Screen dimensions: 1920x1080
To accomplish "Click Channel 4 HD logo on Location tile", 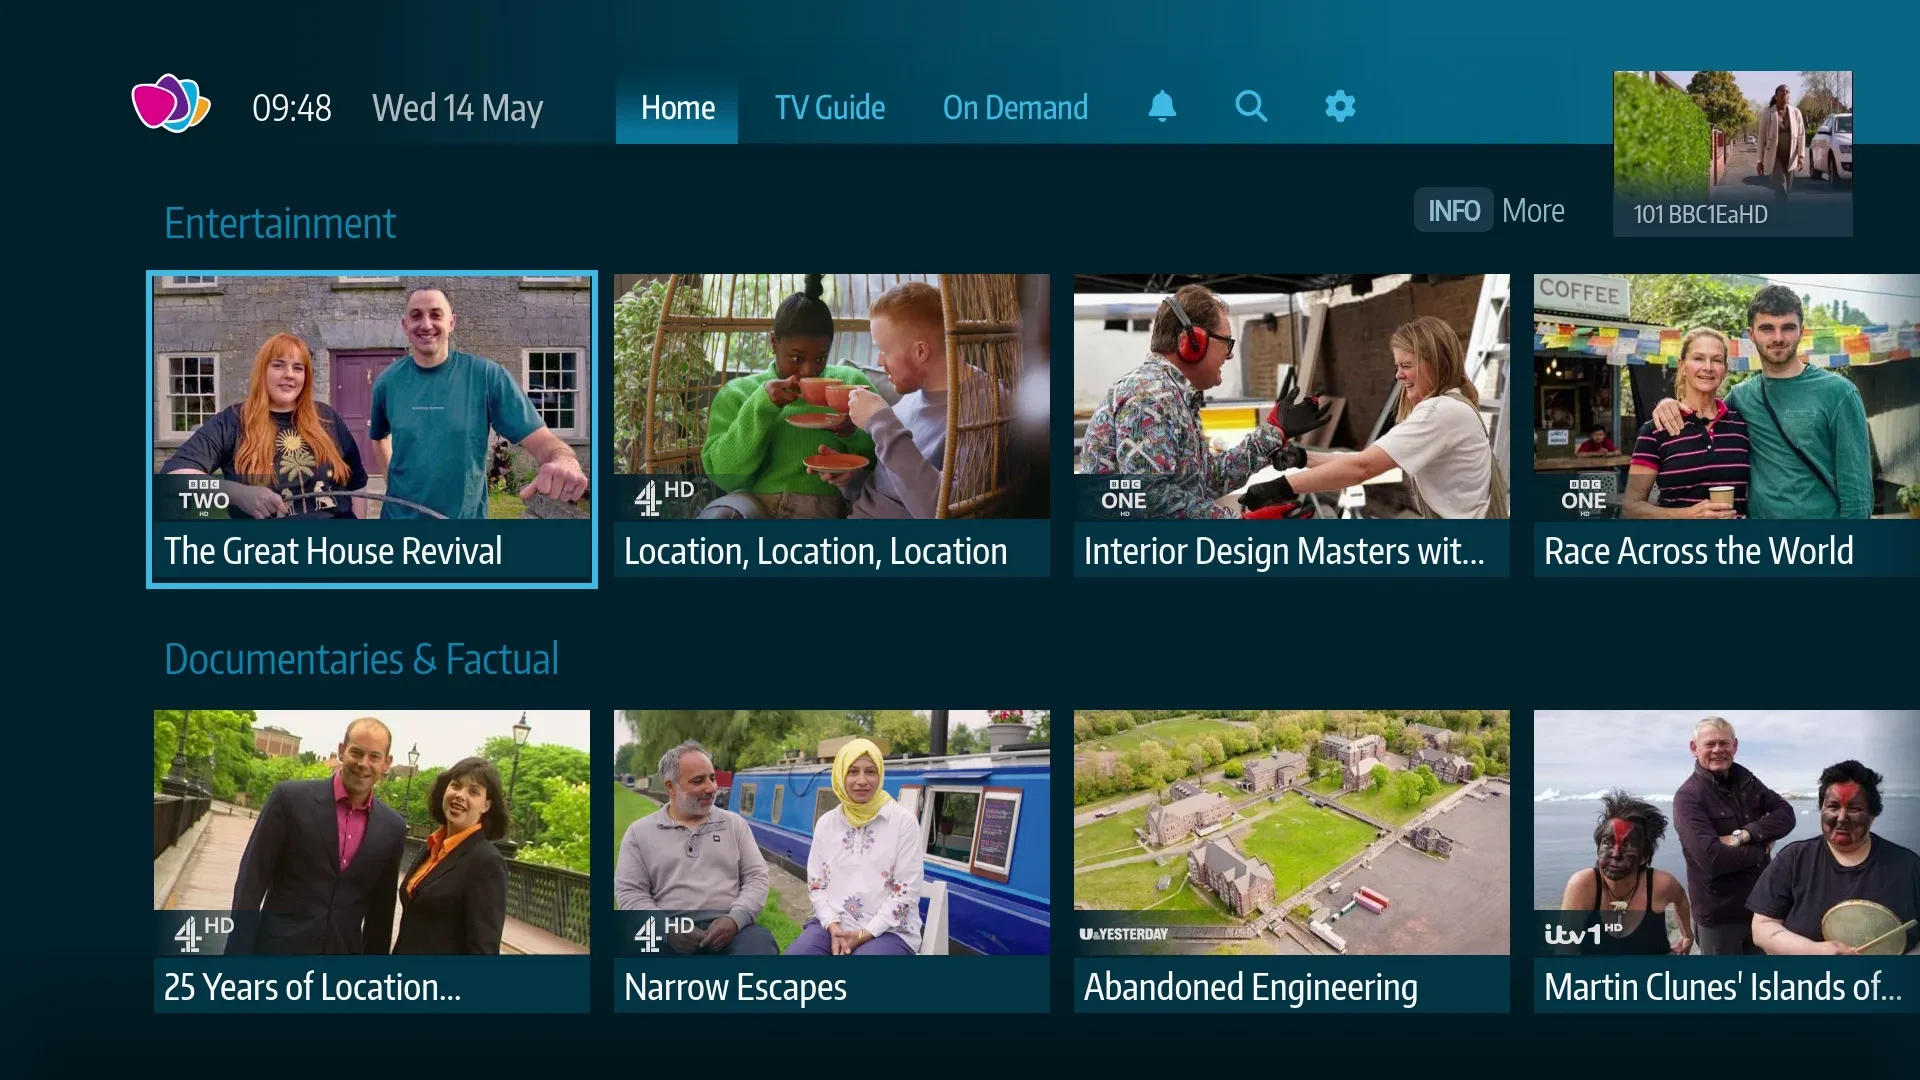I will [x=663, y=496].
